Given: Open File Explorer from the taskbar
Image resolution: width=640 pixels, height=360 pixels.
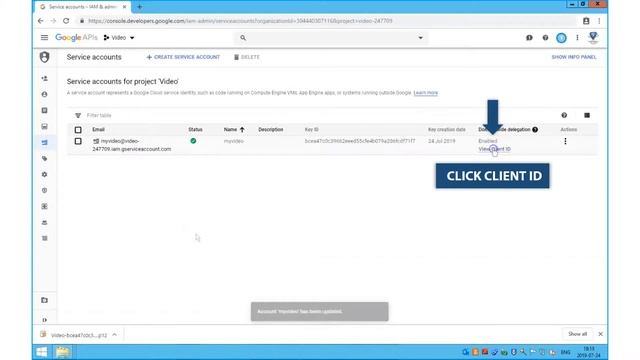Looking at the screenshot, I should [x=62, y=352].
